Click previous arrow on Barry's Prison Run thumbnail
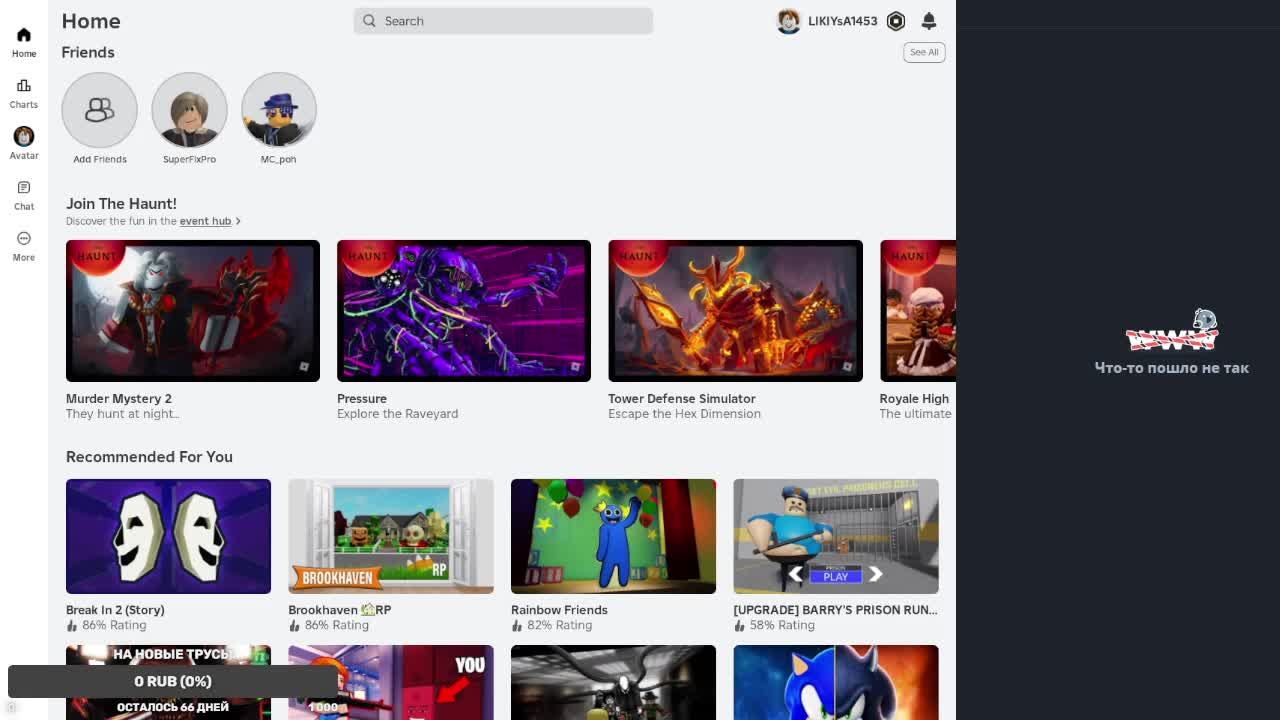This screenshot has width=1280, height=720. coord(795,574)
